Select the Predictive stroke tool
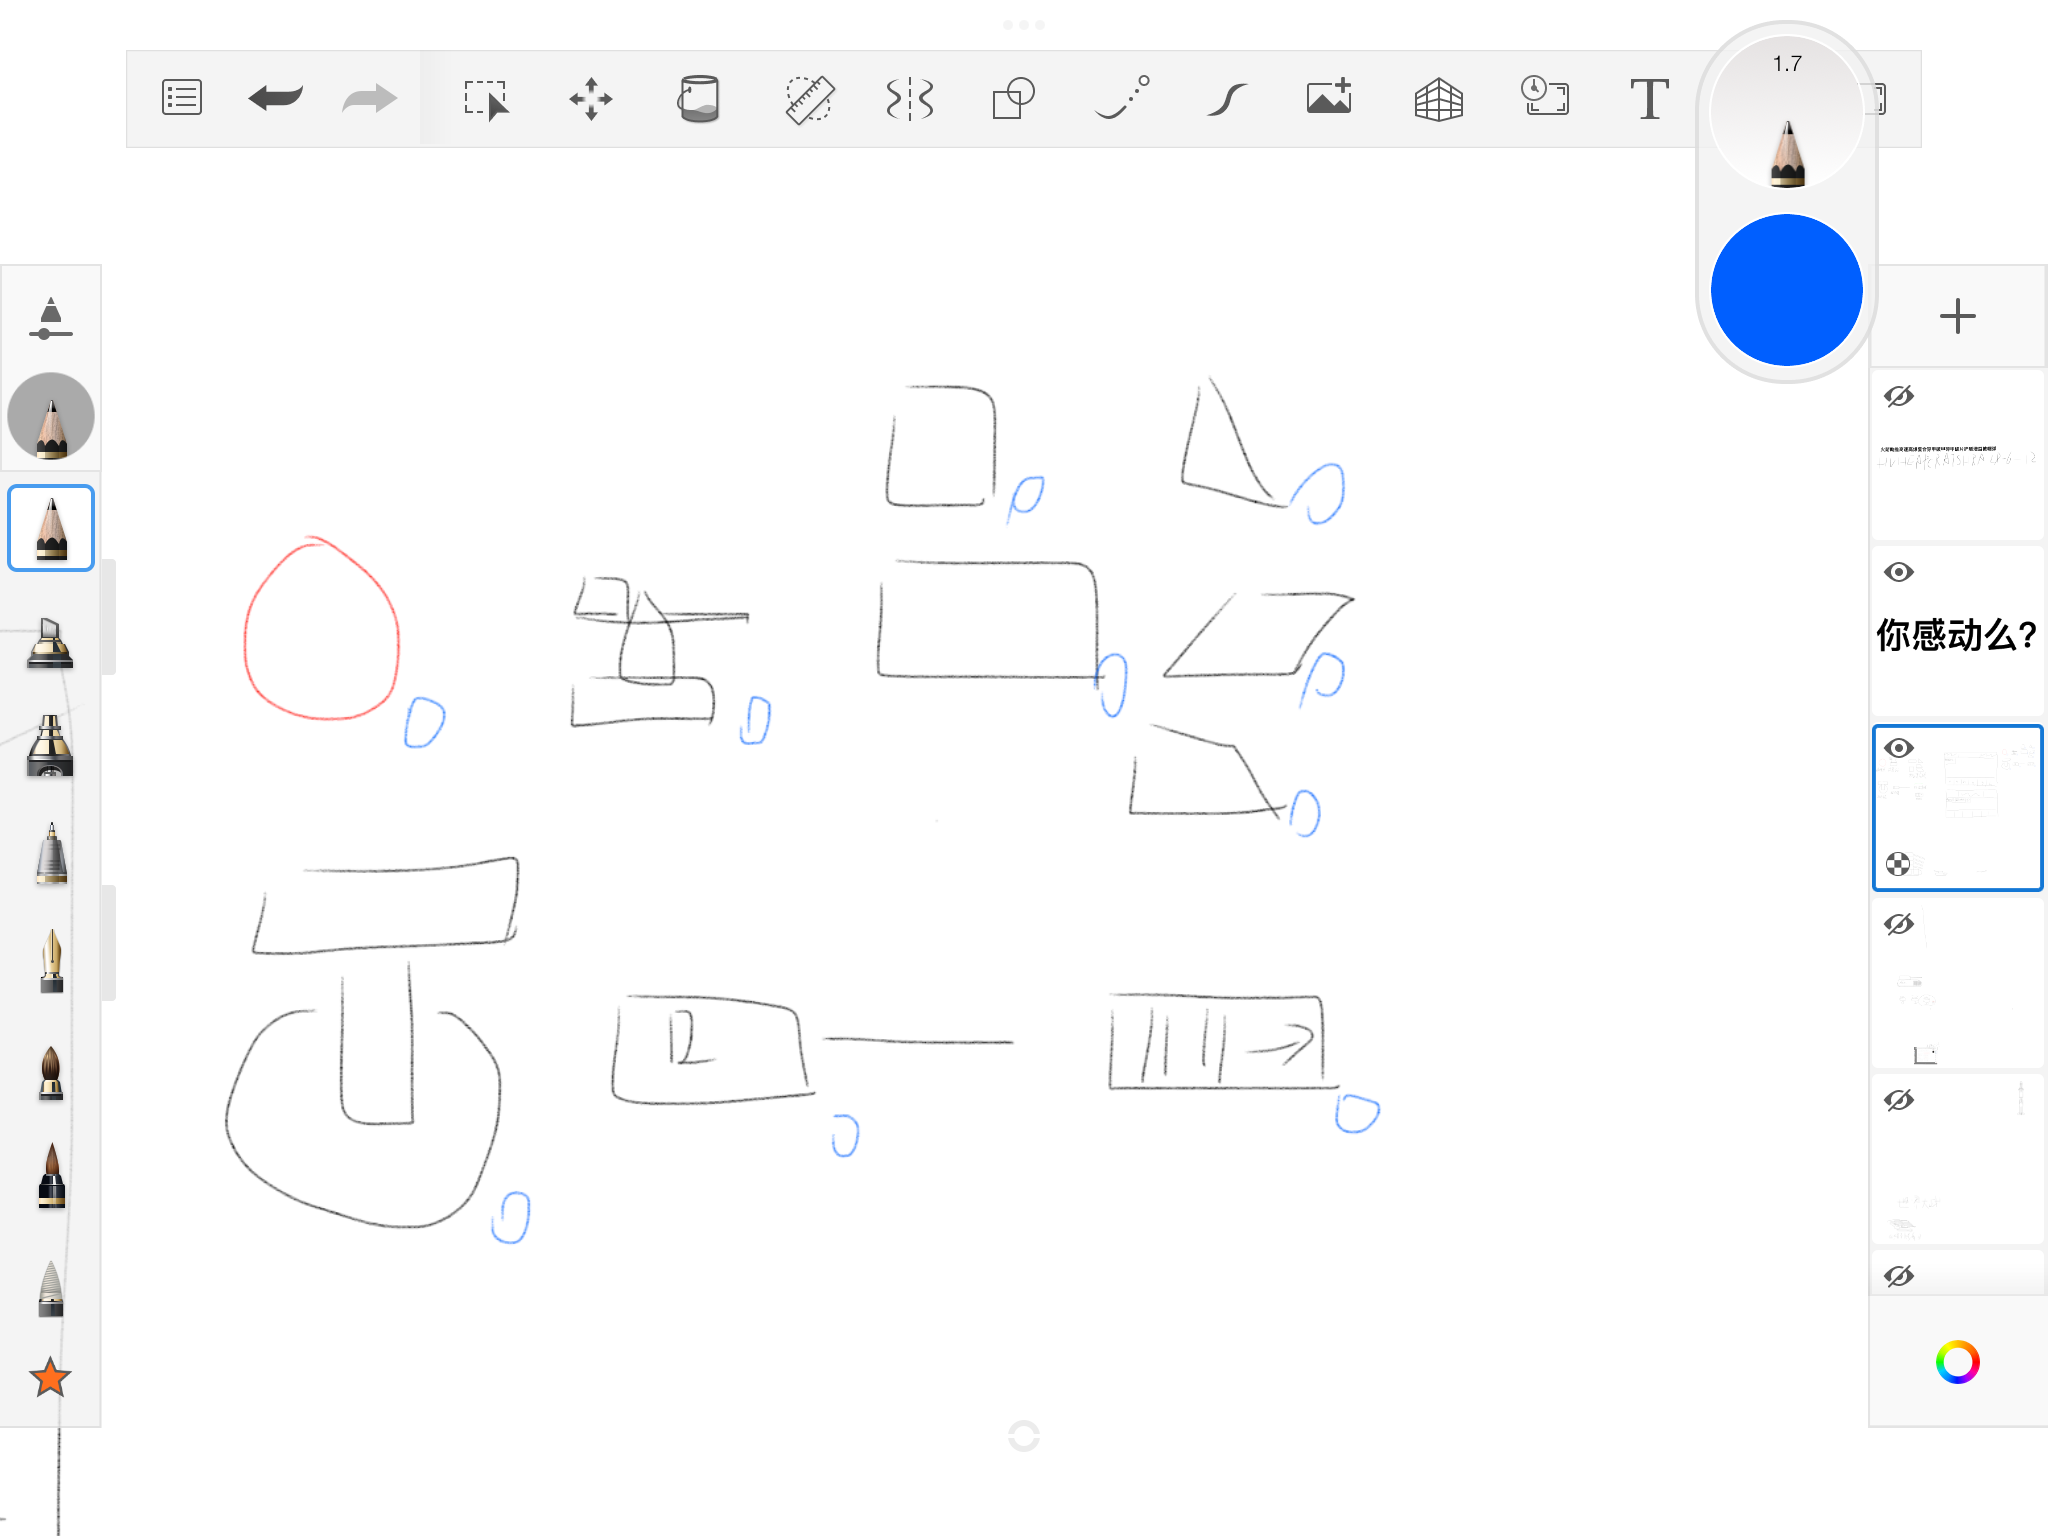Viewport: 2048px width, 1536px height. click(x=1226, y=99)
